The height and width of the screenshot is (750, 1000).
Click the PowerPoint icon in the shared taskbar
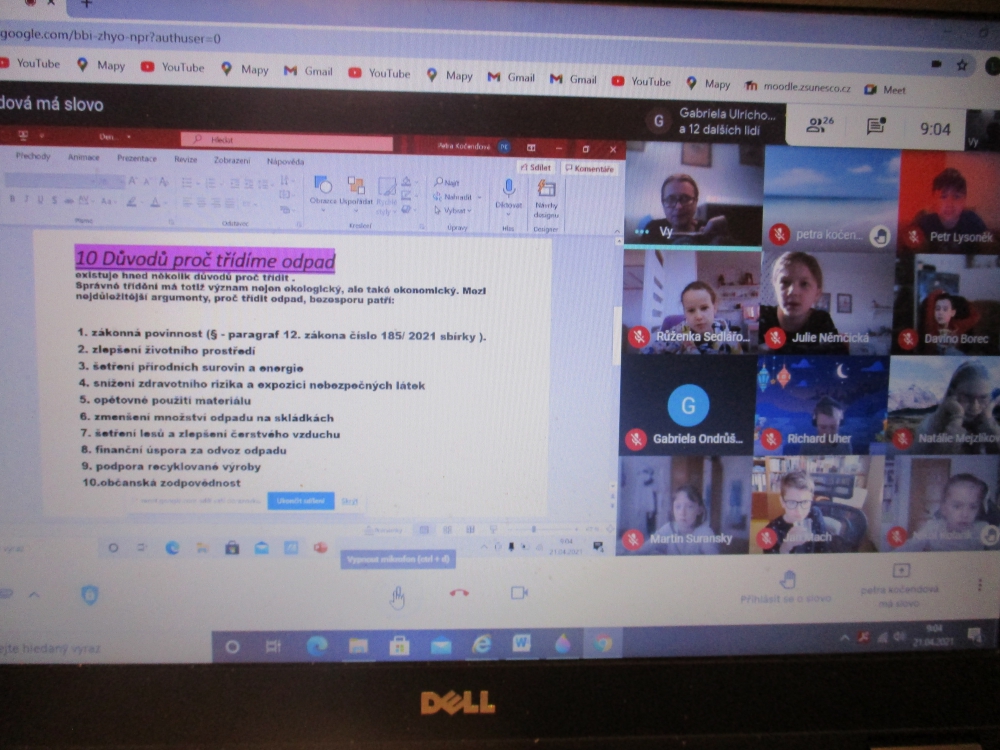tap(320, 548)
